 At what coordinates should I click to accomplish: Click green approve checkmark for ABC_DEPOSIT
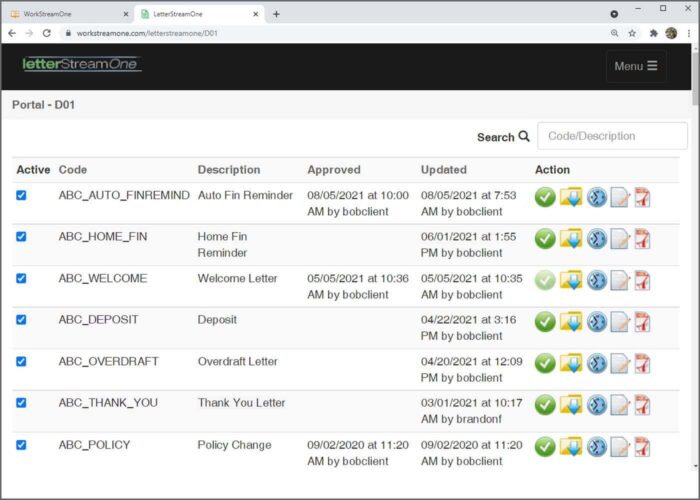545,322
